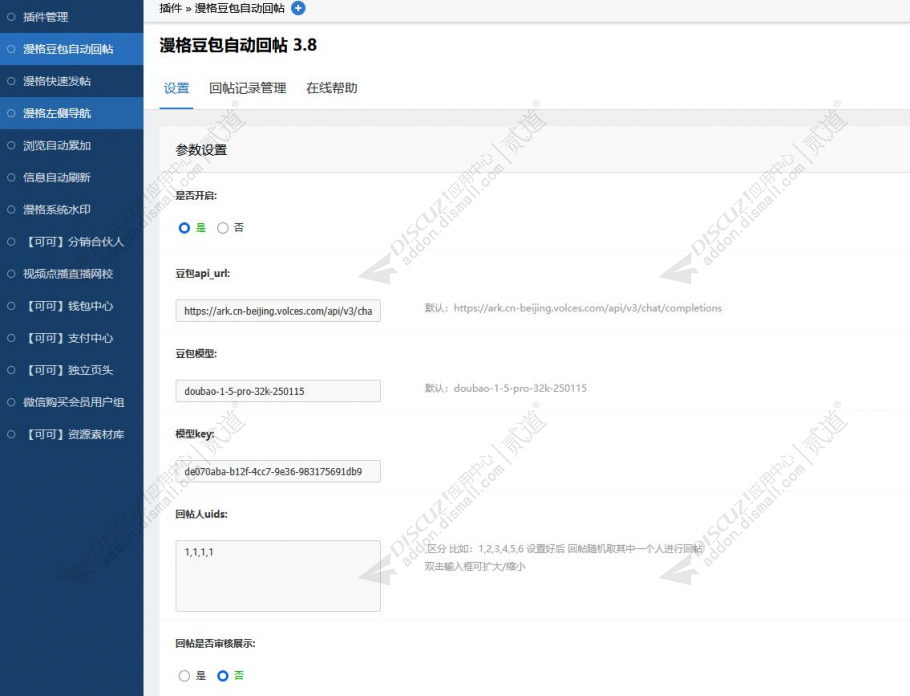Open 【可可】支付中心 sidebar item
The image size is (910, 696).
click(x=71, y=338)
